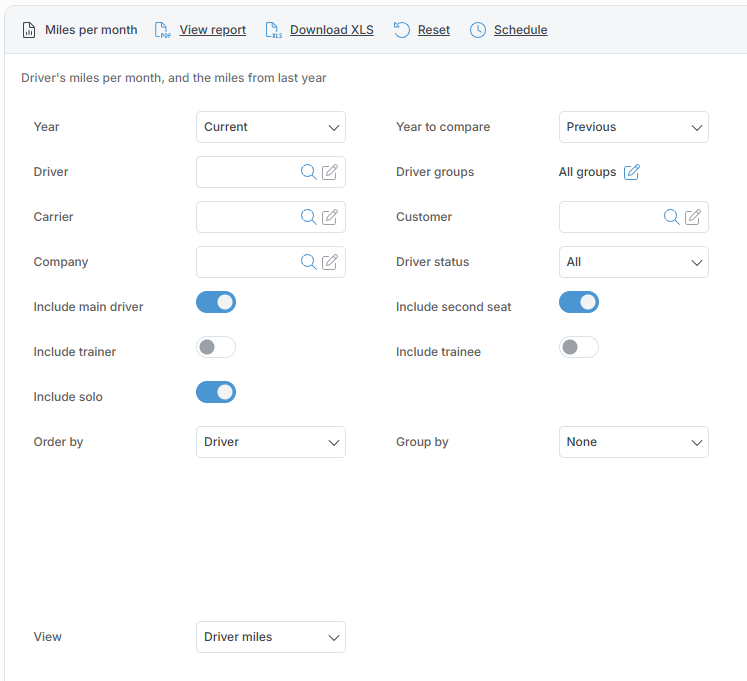Image resolution: width=747 pixels, height=681 pixels.
Task: Click the View report link
Action: point(212,30)
